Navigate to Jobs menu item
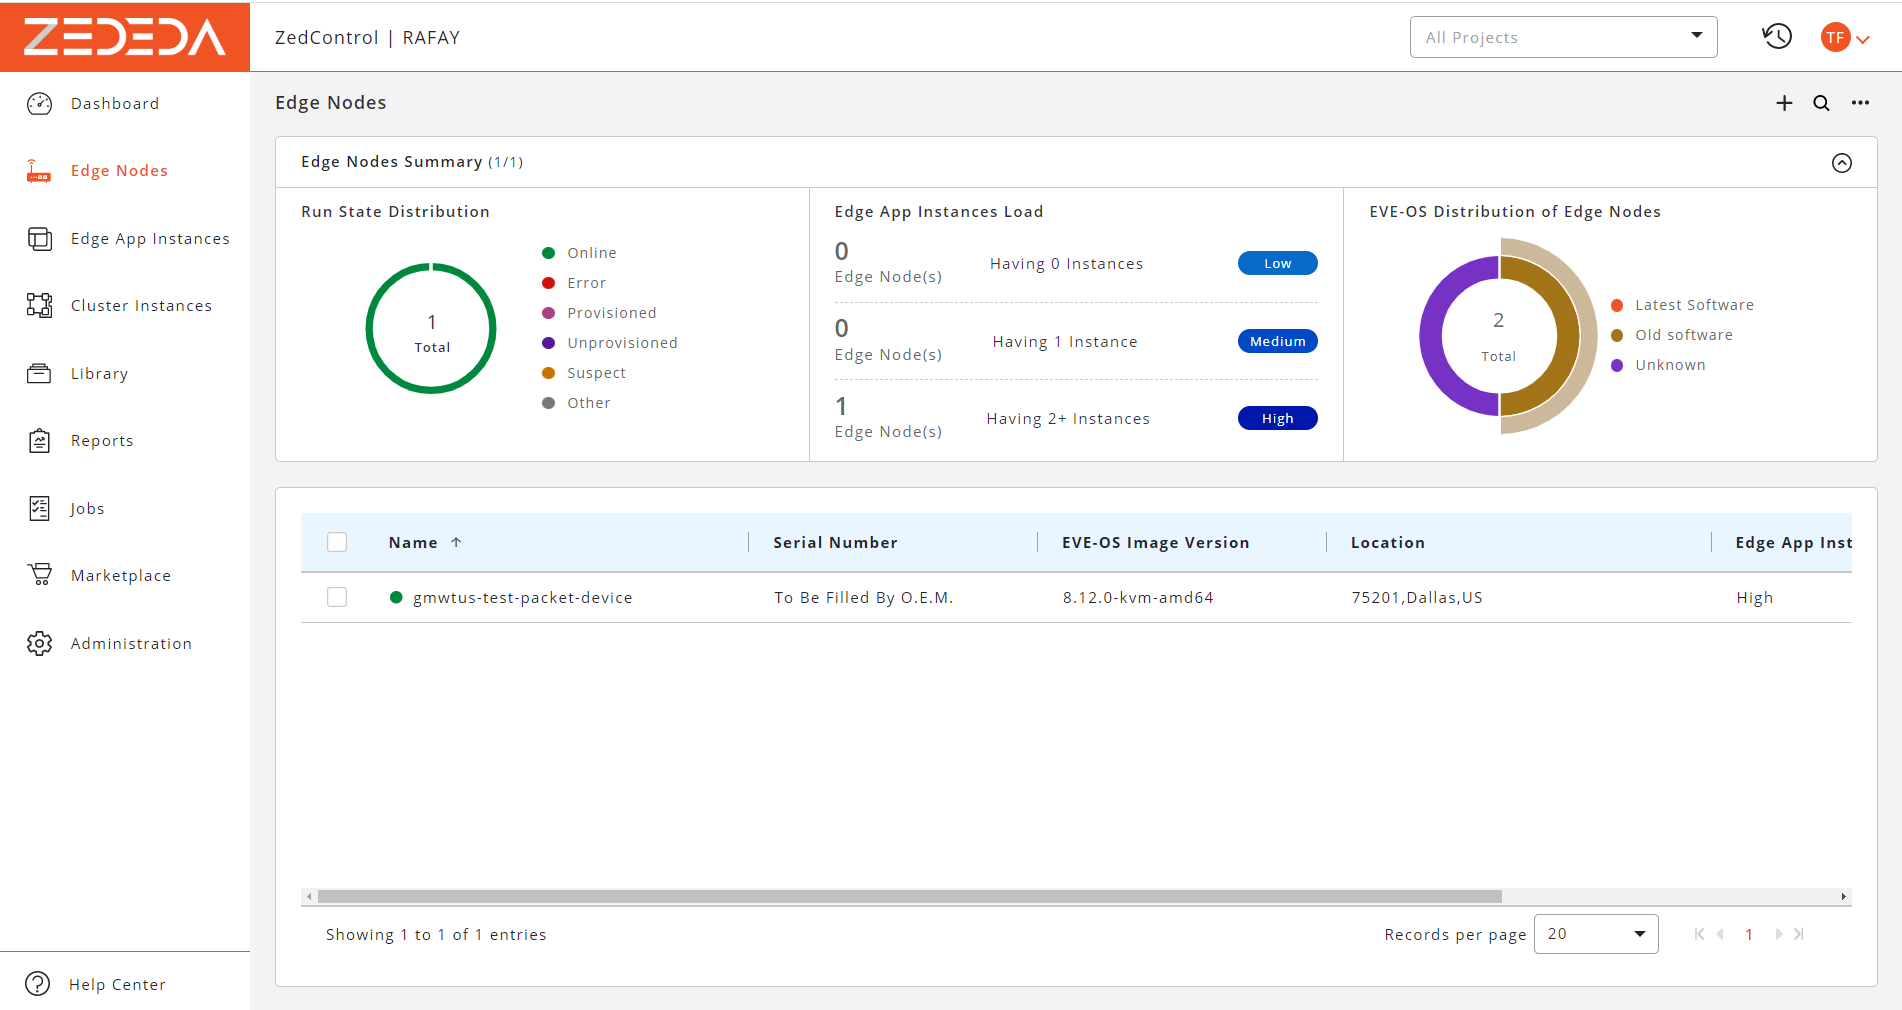This screenshot has width=1902, height=1010. [87, 509]
